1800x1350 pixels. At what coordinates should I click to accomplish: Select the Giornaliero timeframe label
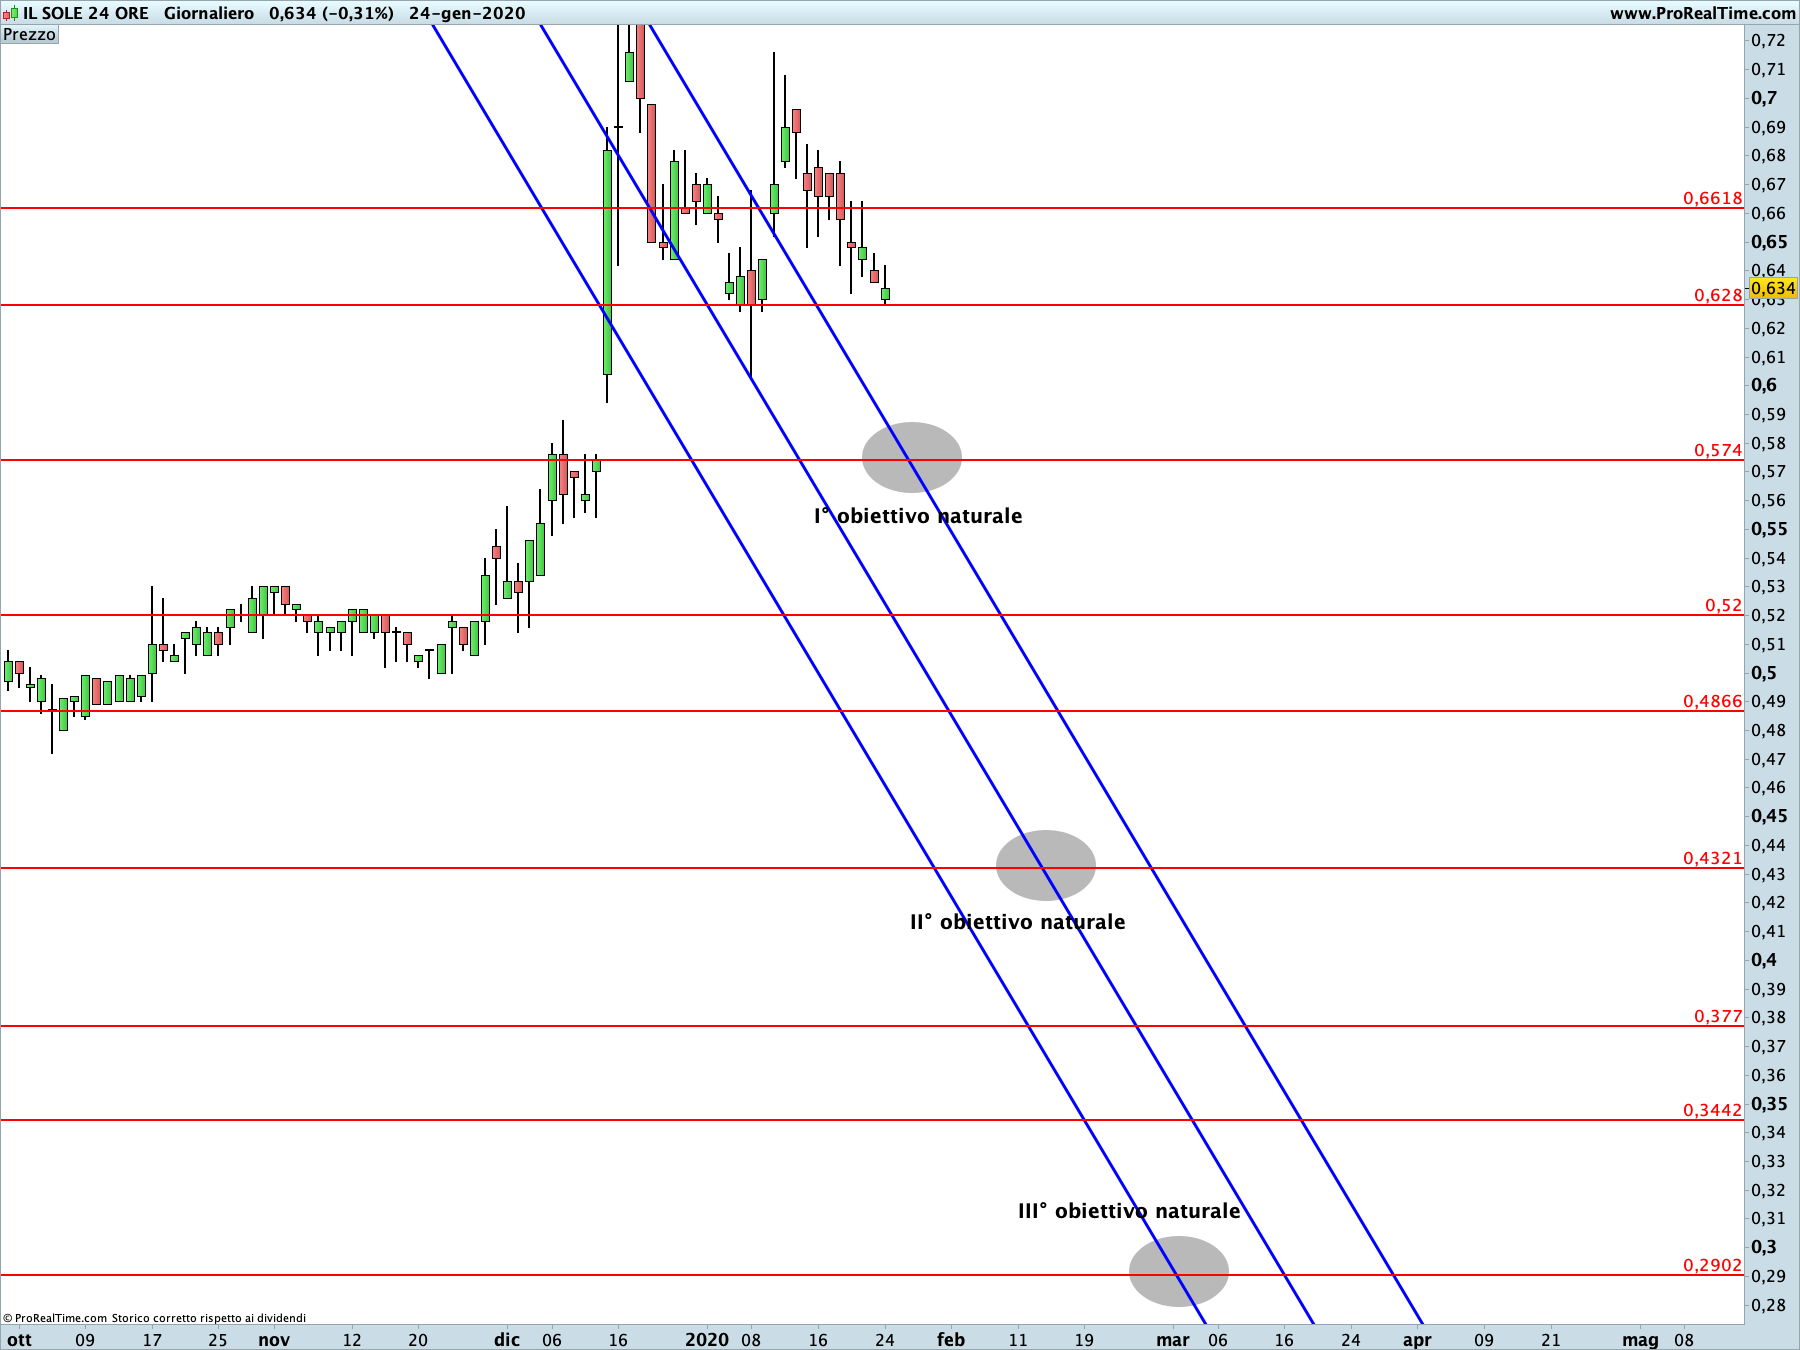coord(209,13)
